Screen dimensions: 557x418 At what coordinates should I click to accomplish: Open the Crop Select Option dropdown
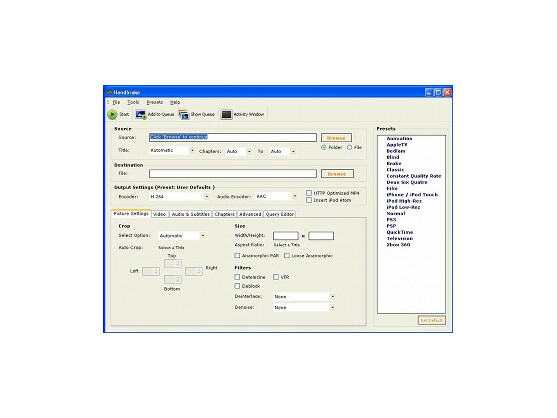(x=182, y=235)
